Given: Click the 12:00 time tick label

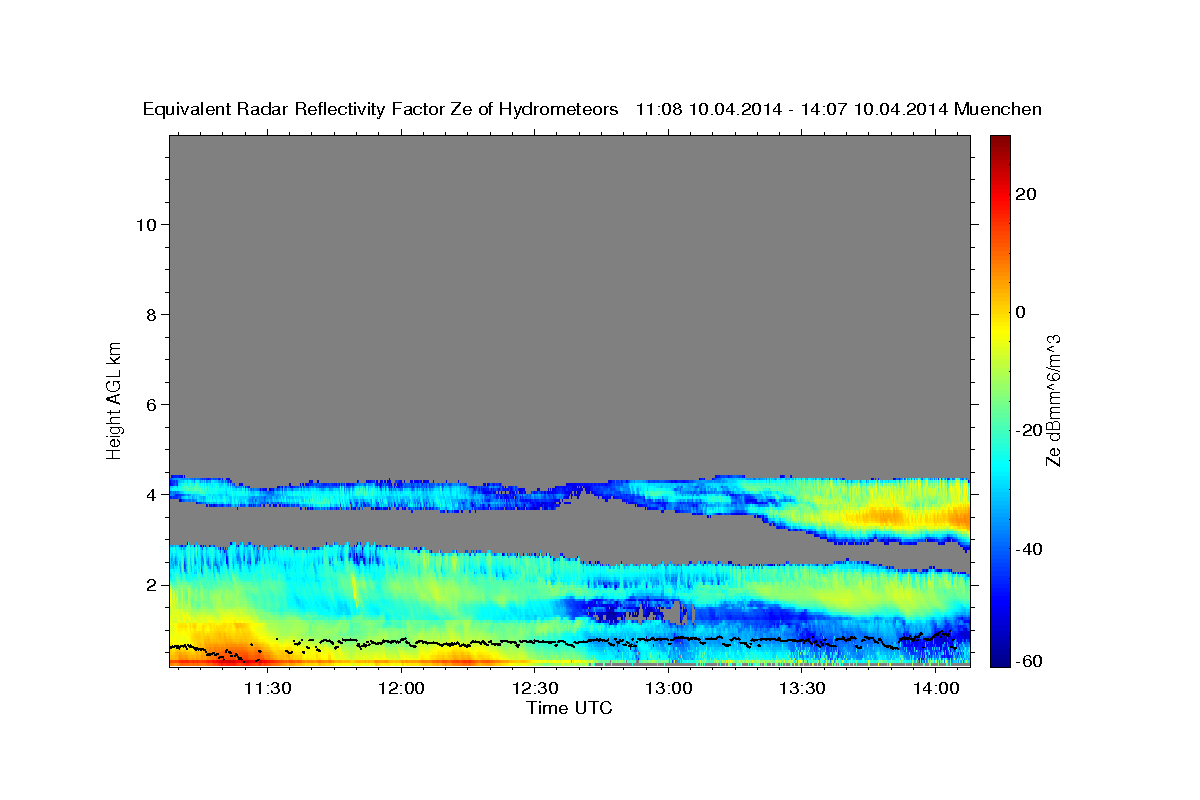Looking at the screenshot, I should [402, 689].
